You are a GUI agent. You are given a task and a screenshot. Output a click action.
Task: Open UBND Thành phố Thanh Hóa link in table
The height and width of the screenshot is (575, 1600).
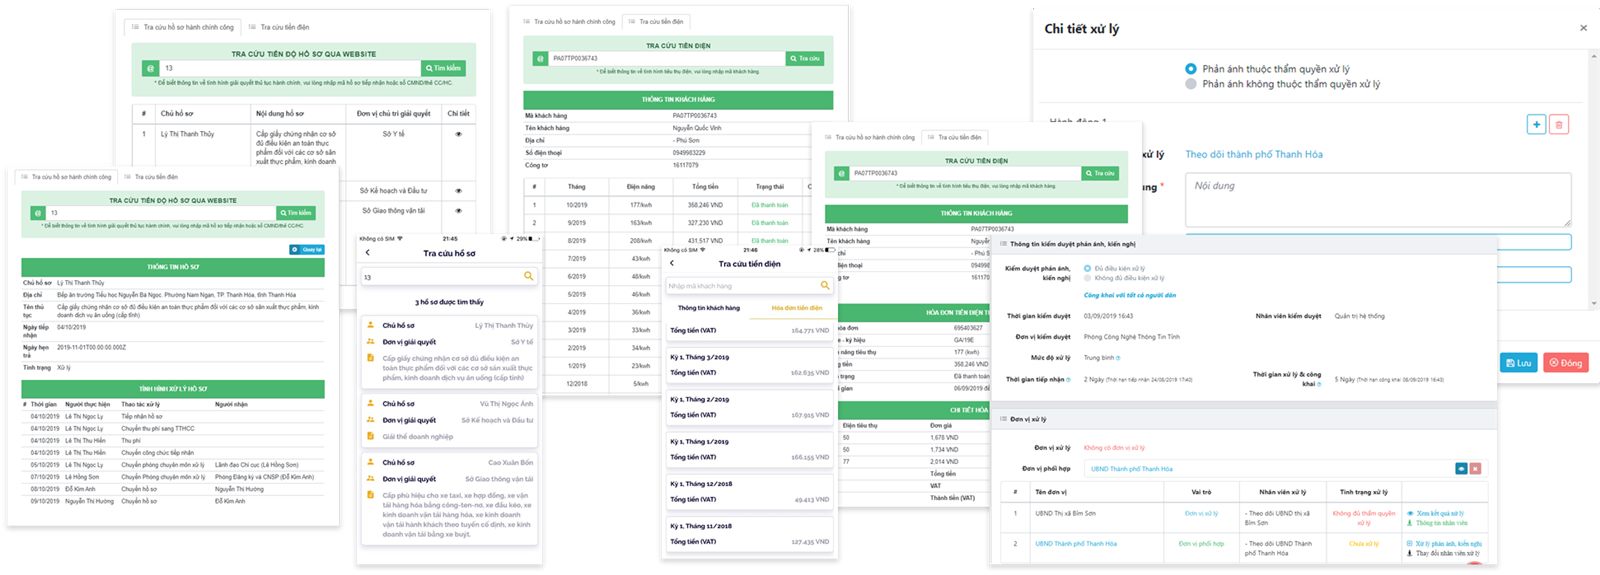point(1076,544)
